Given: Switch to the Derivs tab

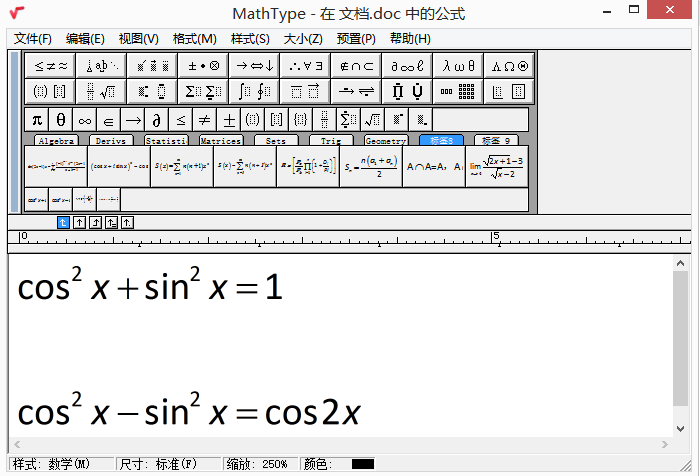Looking at the screenshot, I should [x=111, y=141].
